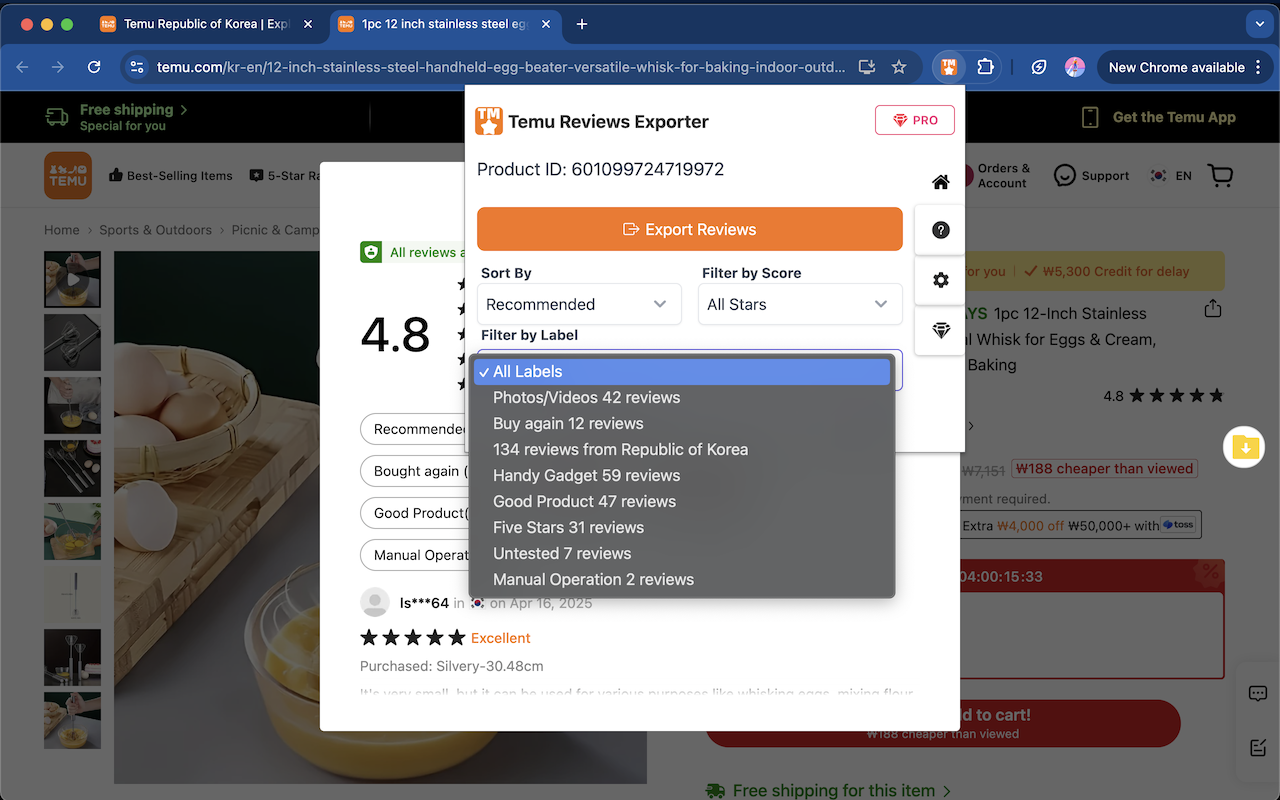Click the Free shipping banner link

click(116, 117)
